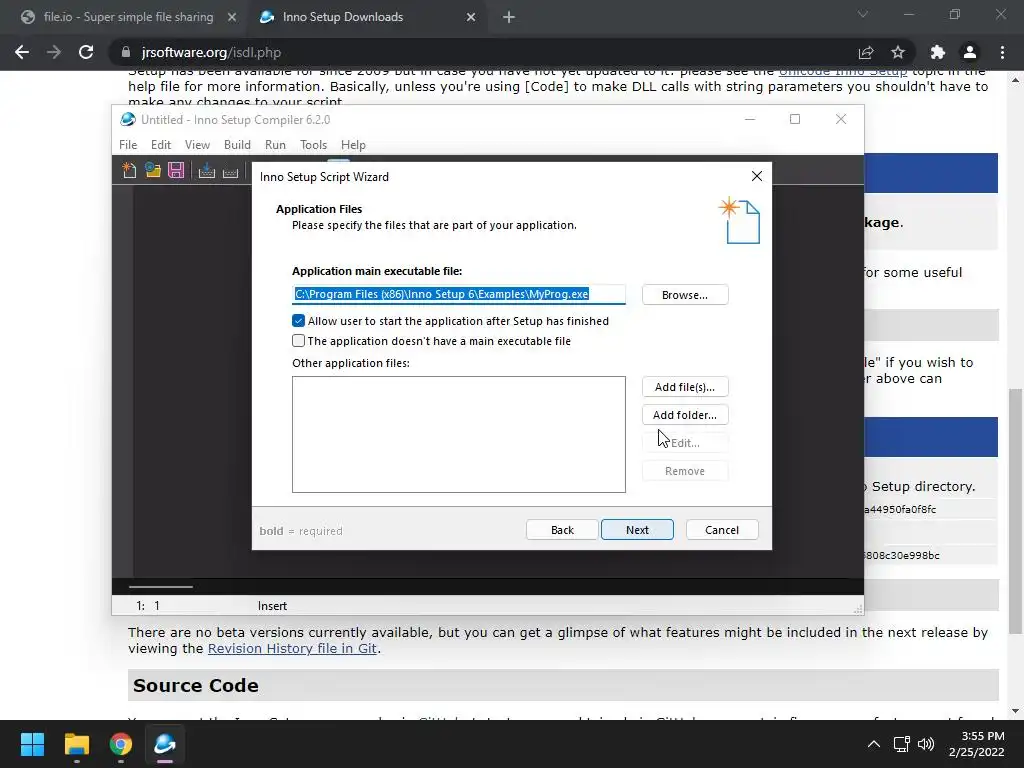1024x768 pixels.
Task: Click the pink Save floppy icon
Action: point(176,170)
